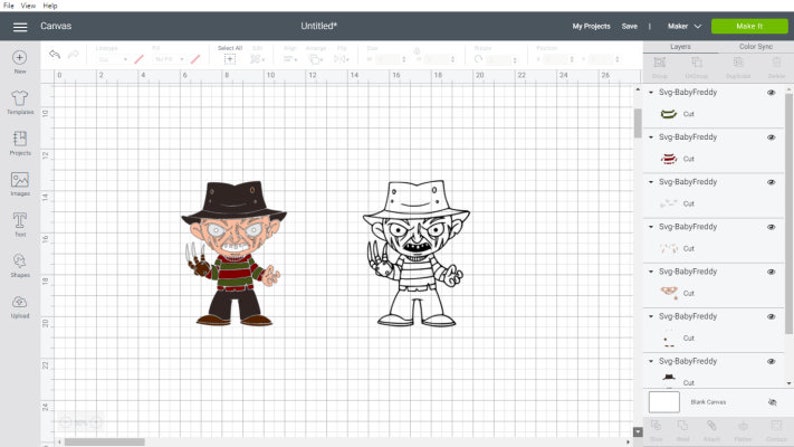Click the Redo arrow
Viewport: 794px width, 447px height.
click(x=73, y=54)
